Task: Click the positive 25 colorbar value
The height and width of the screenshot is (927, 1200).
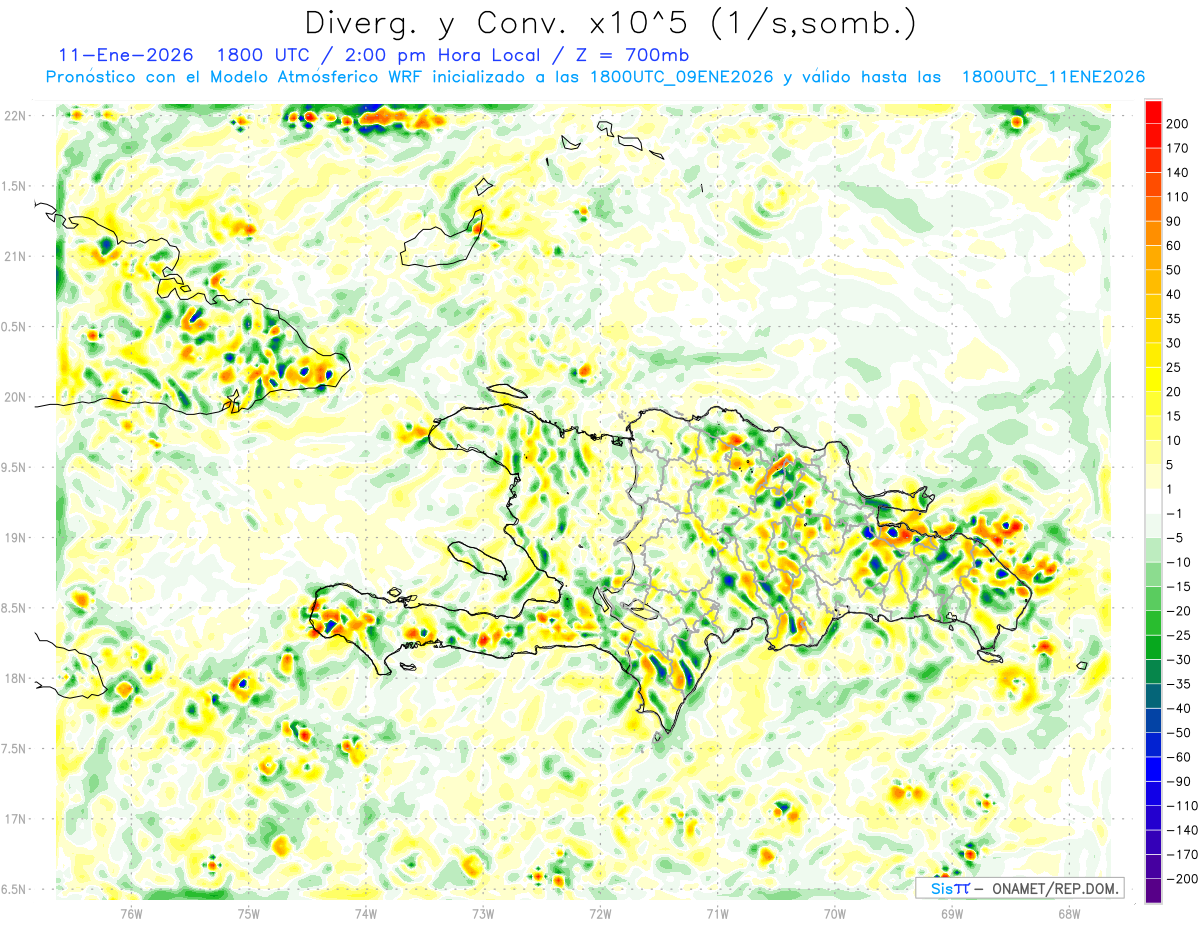Action: click(x=1175, y=367)
